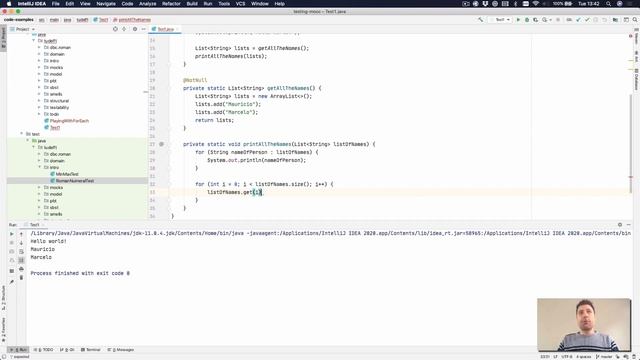This screenshot has width=640, height=360.
Task: Pin the Run tab
Action: coord(11,282)
